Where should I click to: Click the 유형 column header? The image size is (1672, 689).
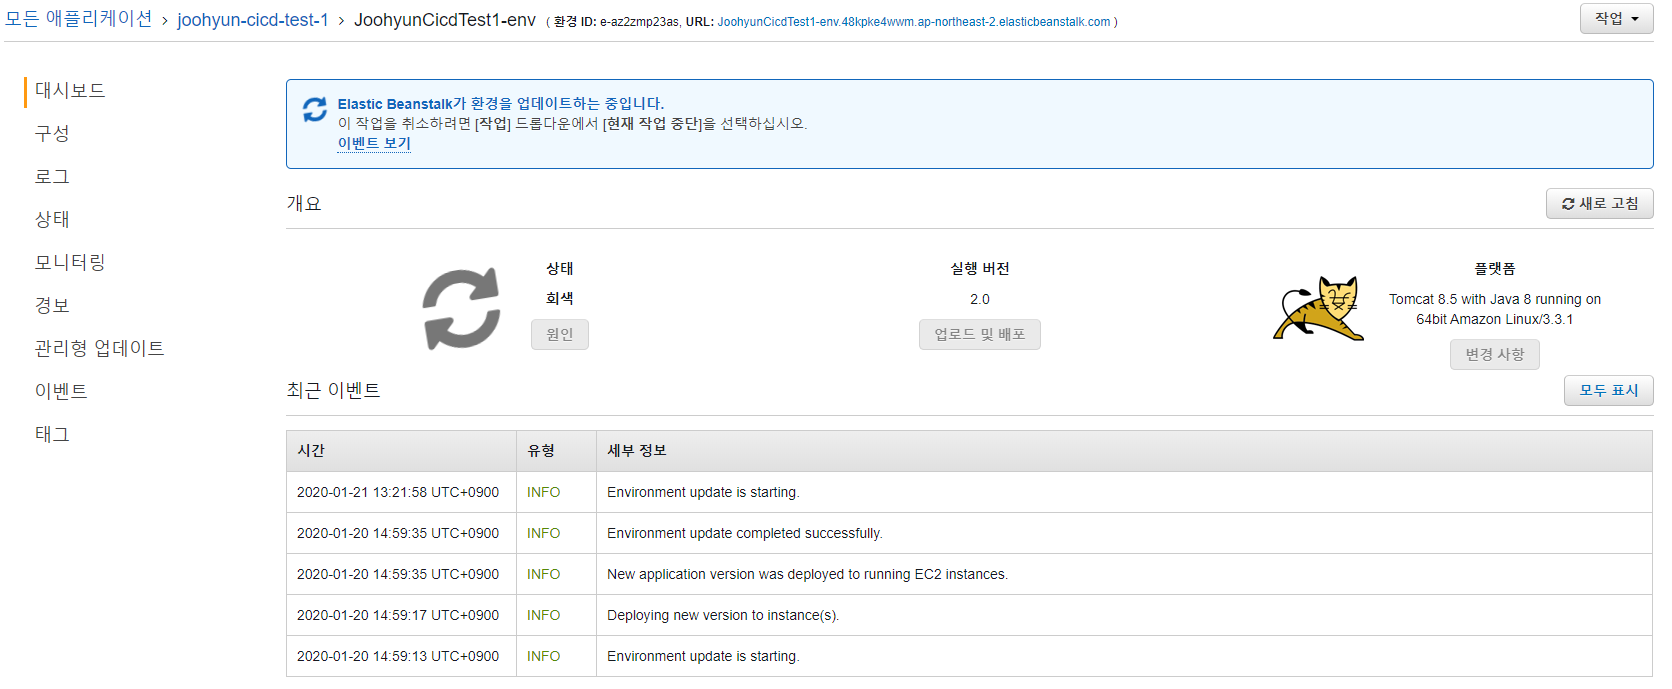point(556,451)
